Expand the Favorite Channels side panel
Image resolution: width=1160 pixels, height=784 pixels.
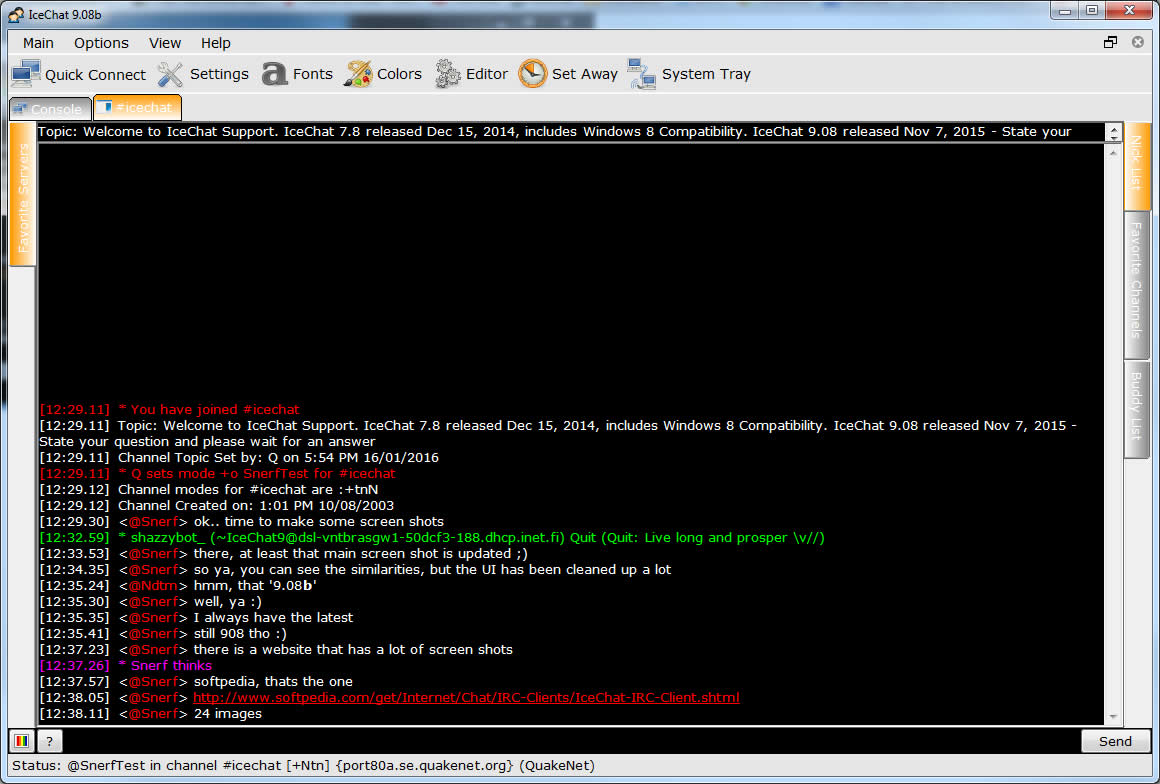point(1137,285)
